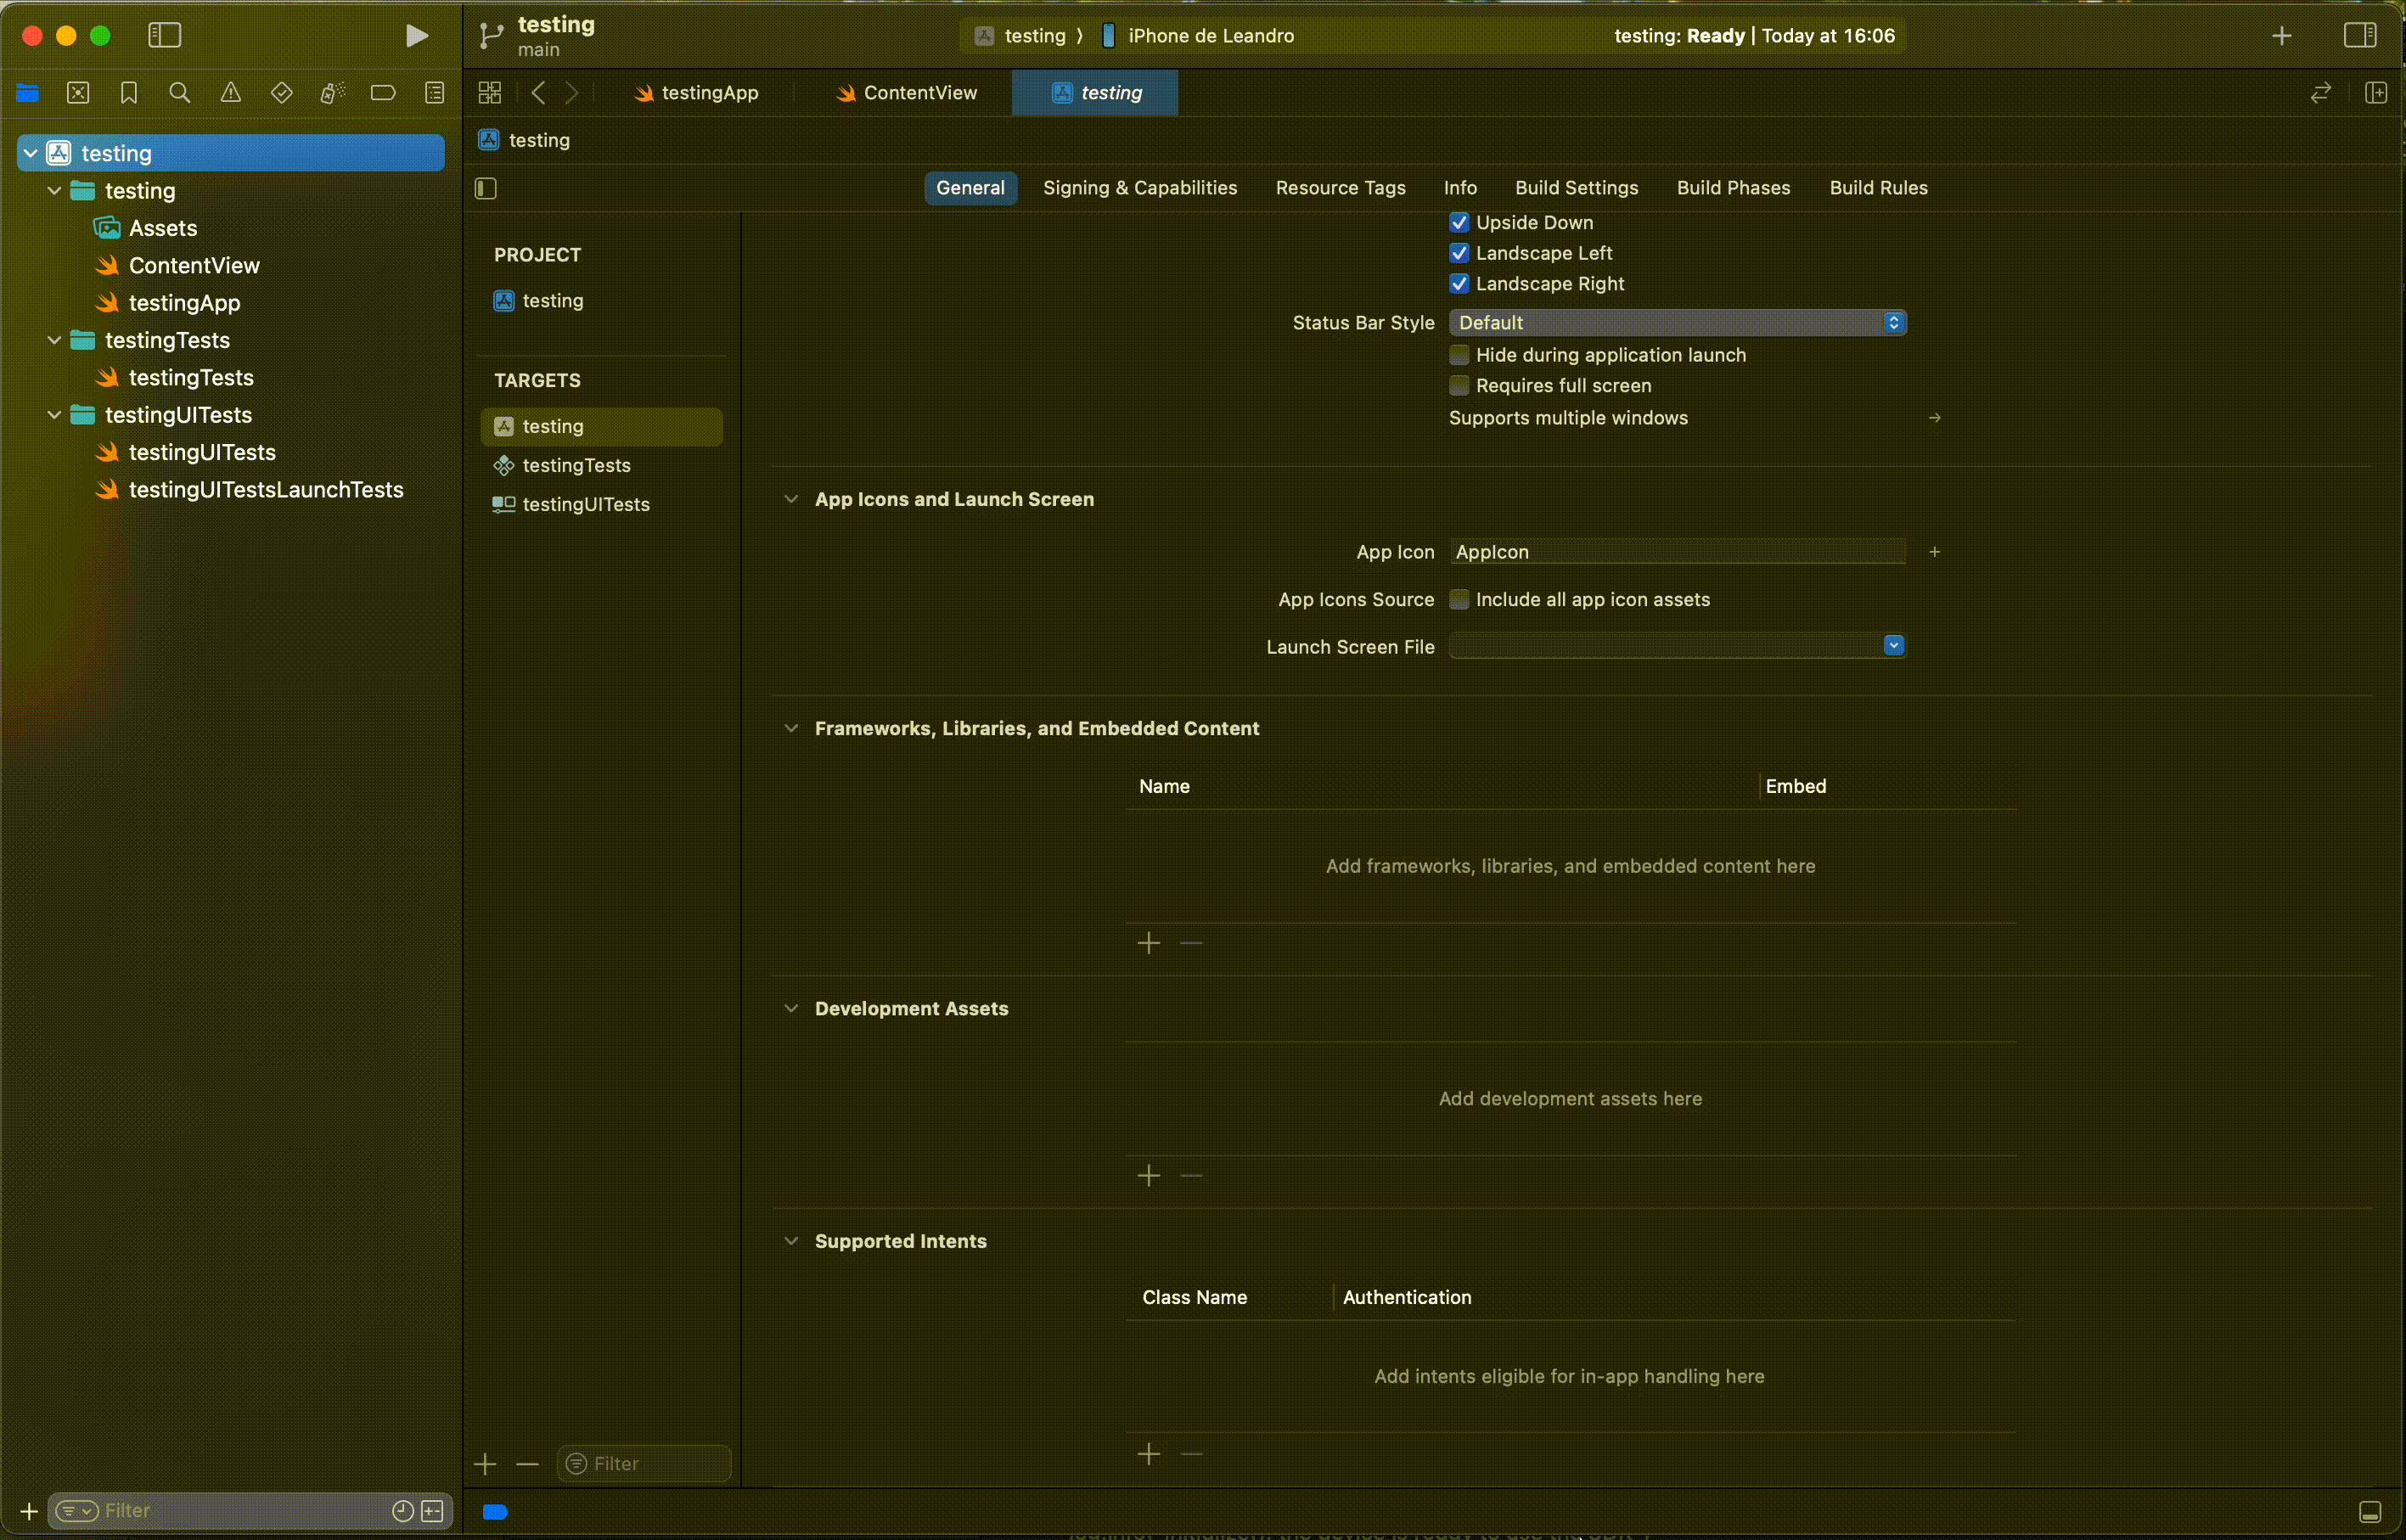Open the Project navigator folder icon
Image resolution: width=2406 pixels, height=1540 pixels.
[27, 93]
